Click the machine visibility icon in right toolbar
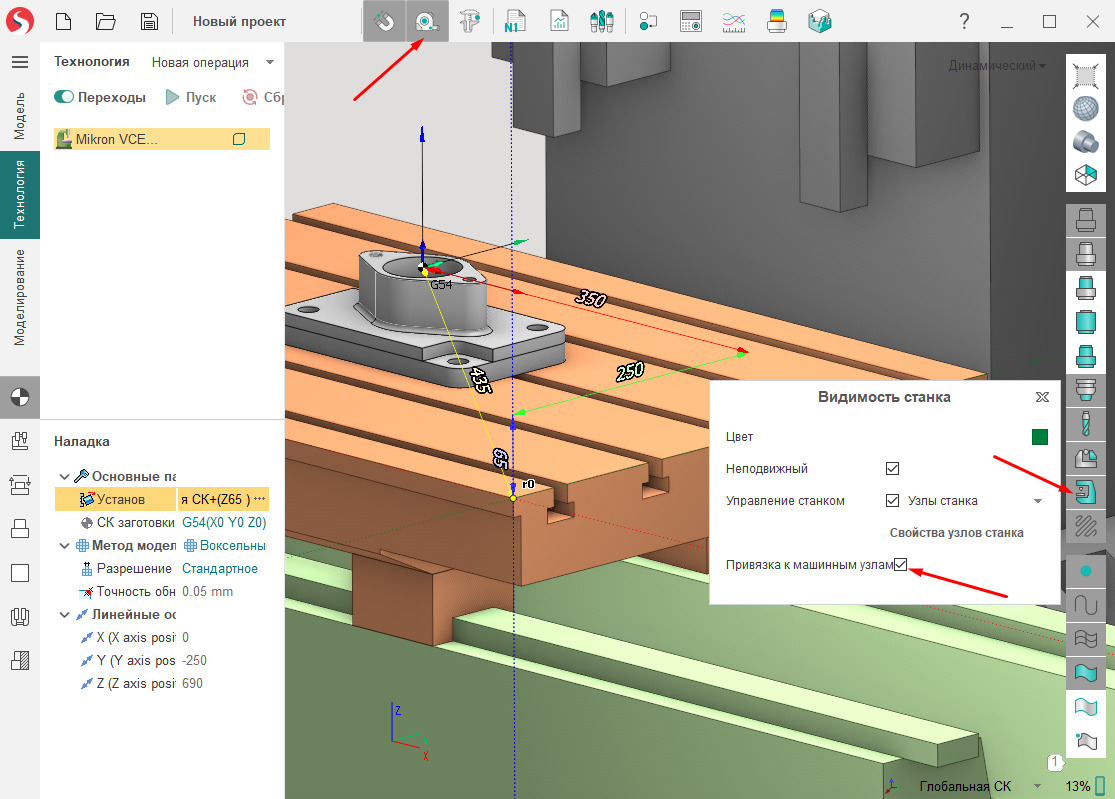This screenshot has height=799, width=1115. click(1085, 491)
